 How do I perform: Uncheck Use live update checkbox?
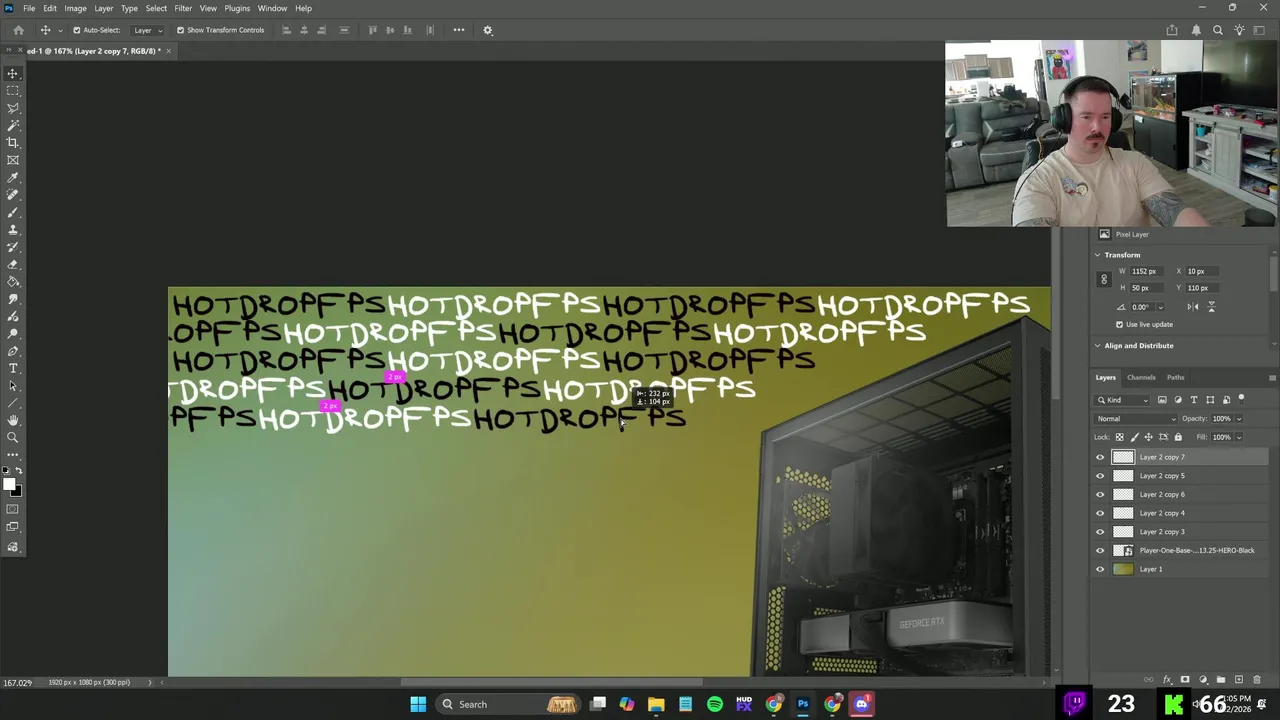click(1119, 324)
